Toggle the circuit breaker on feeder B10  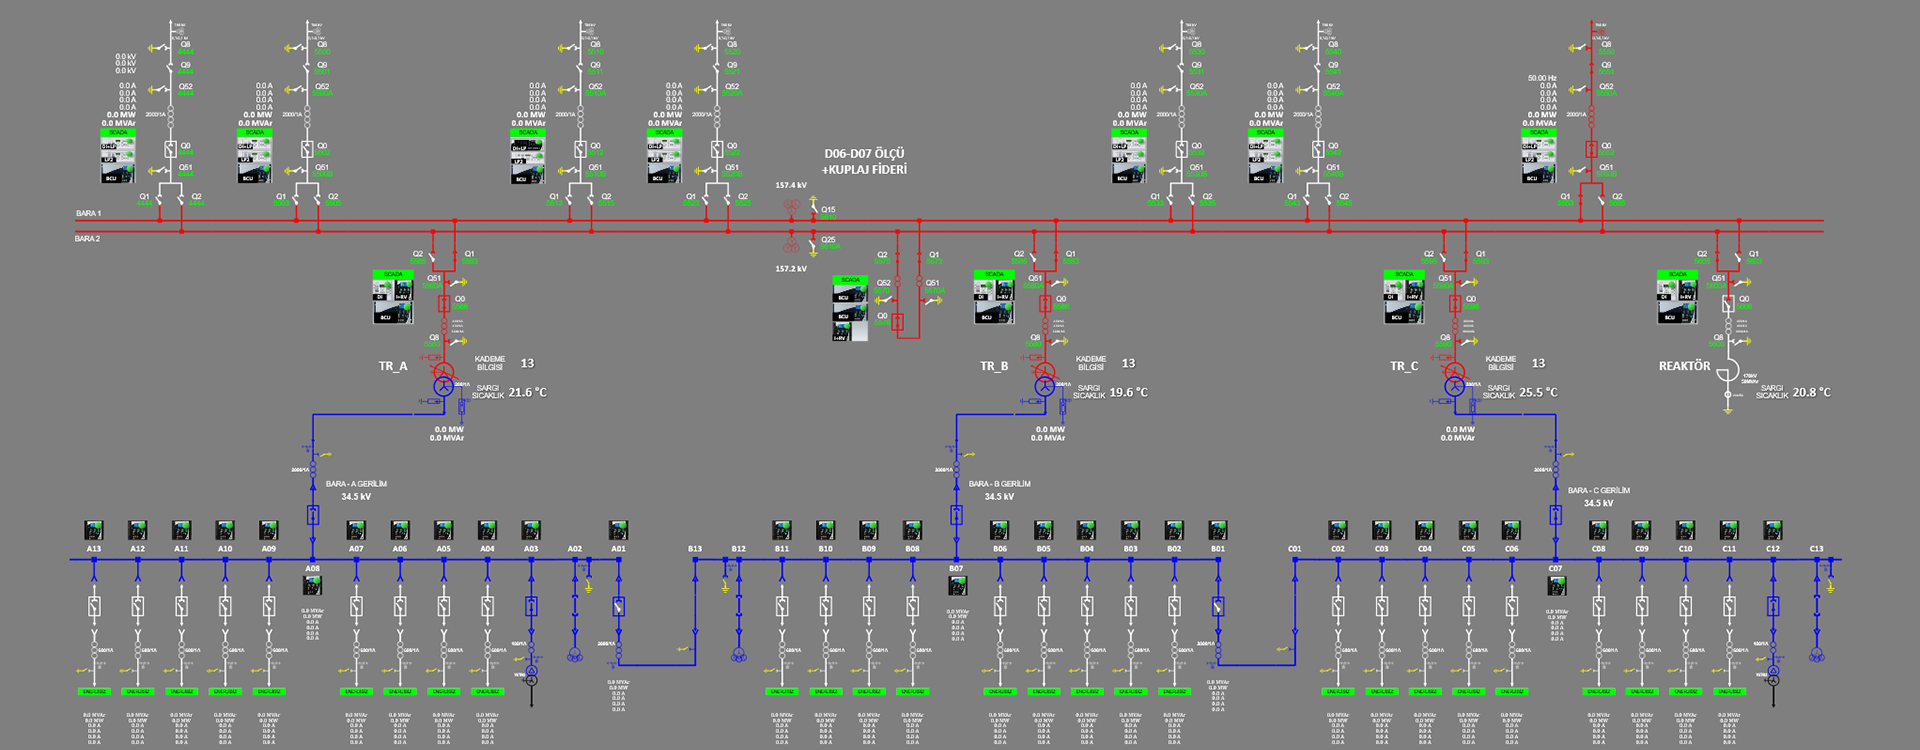[x=826, y=607]
